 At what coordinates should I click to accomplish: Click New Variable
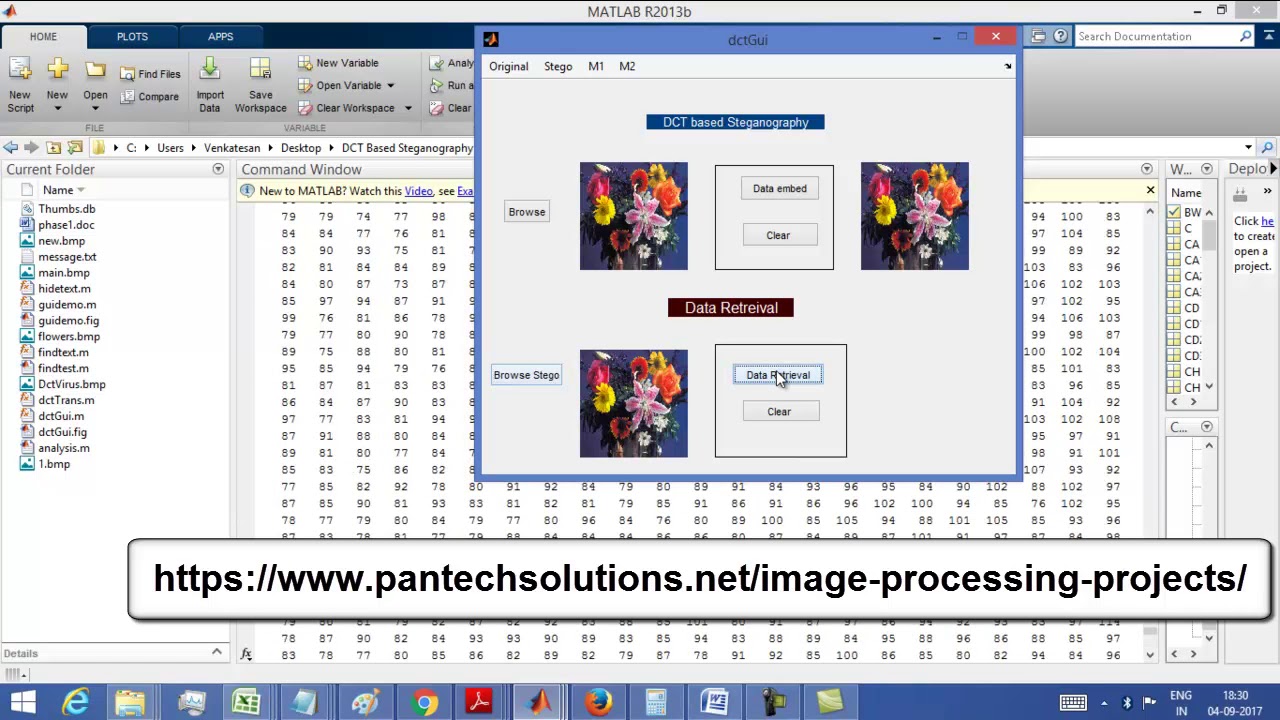338,63
